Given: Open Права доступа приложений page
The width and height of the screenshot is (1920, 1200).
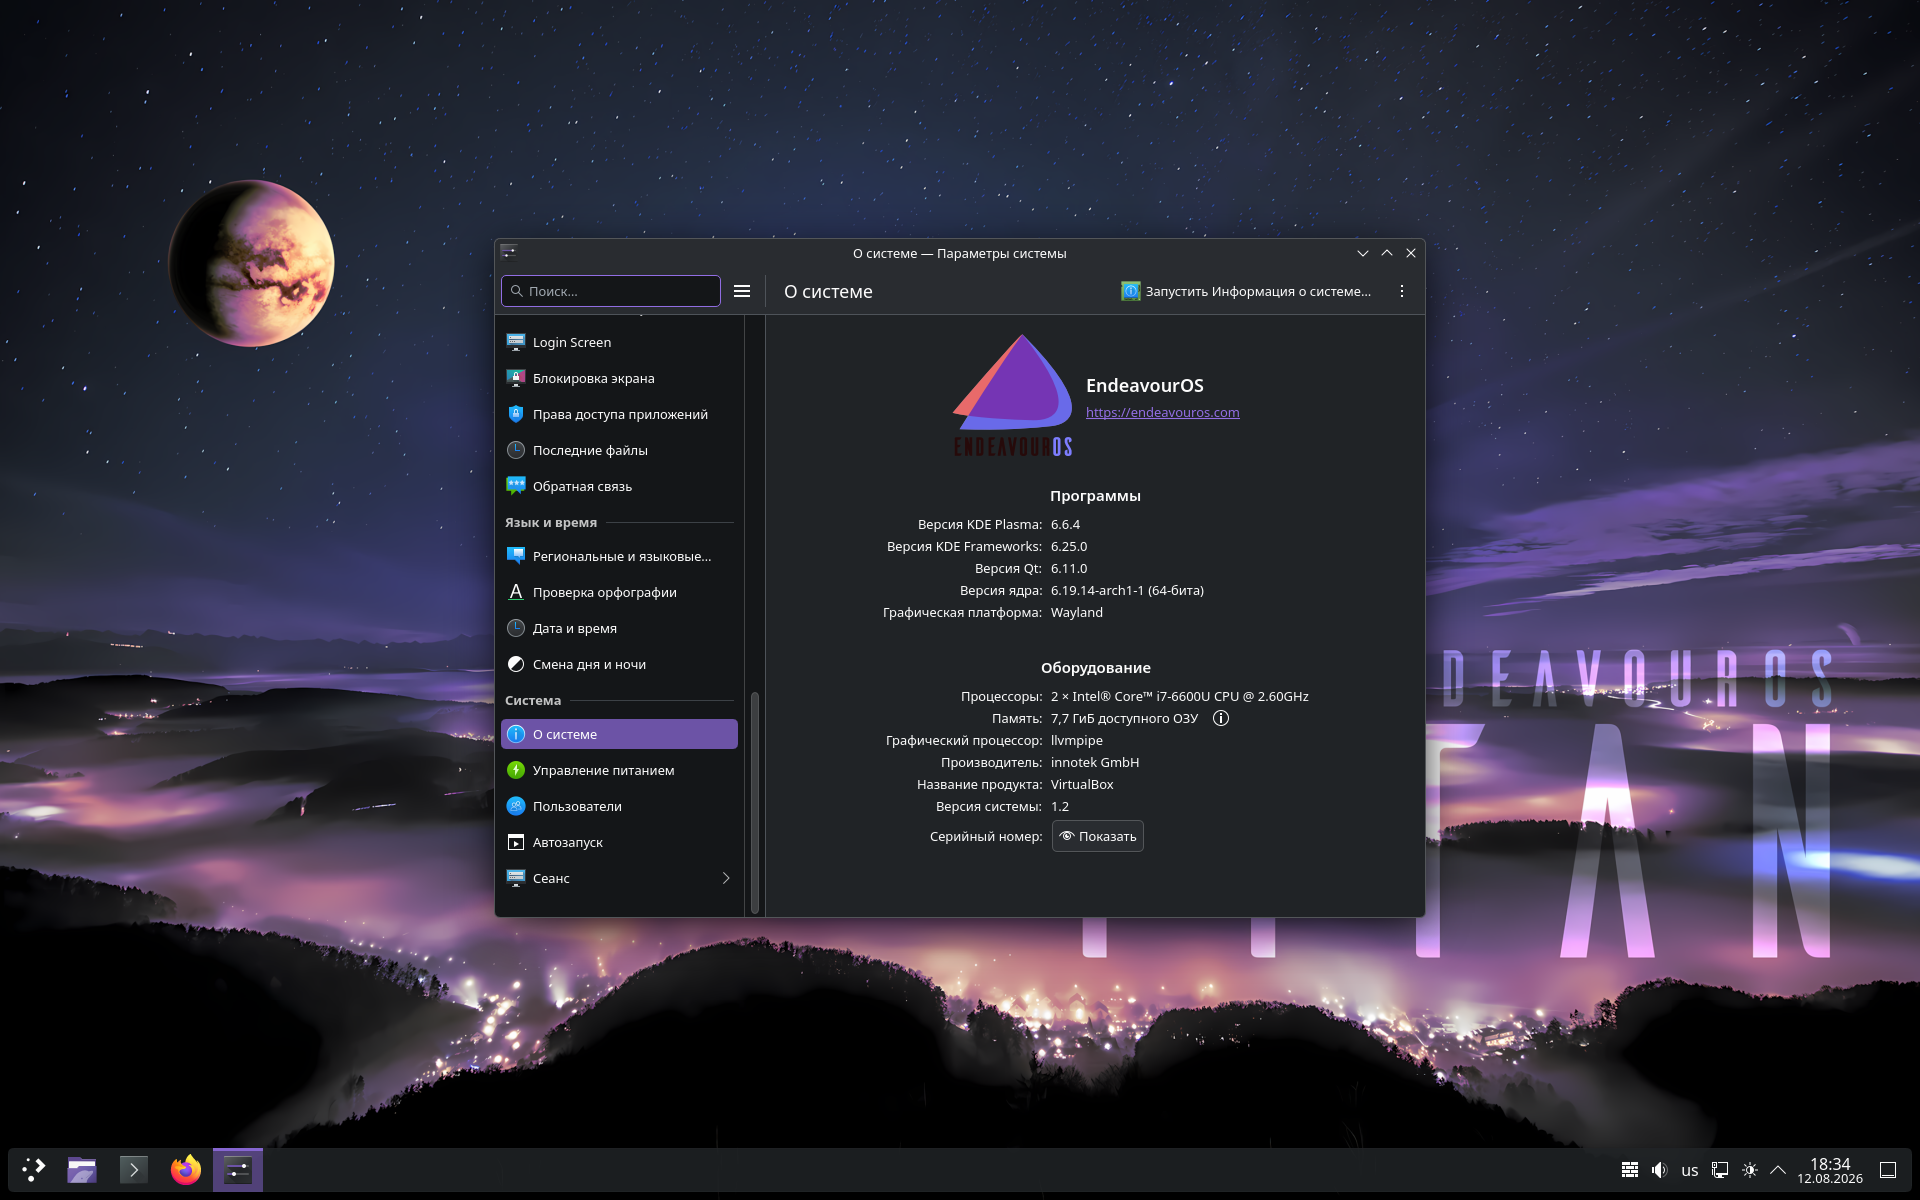Looking at the screenshot, I should 619,414.
